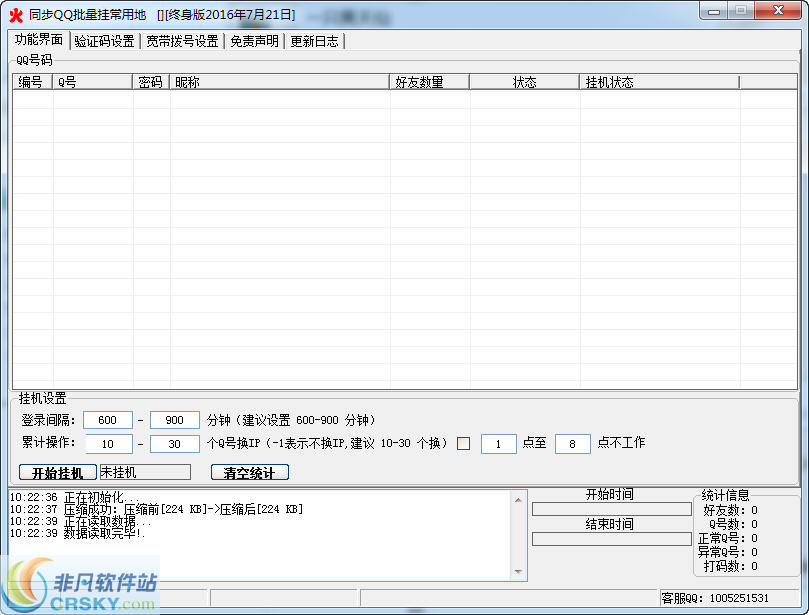Image resolution: width=809 pixels, height=615 pixels.
Task: Click the red app icon in title bar
Action: click(x=16, y=15)
